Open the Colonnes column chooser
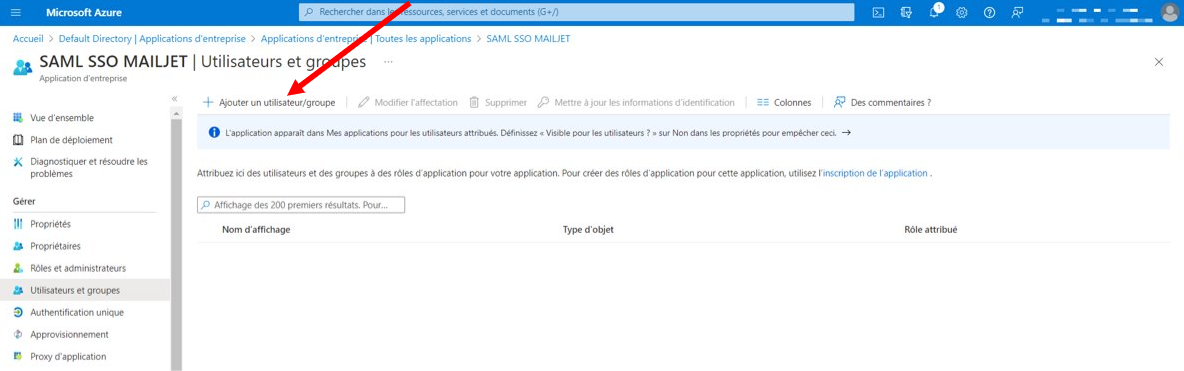This screenshot has height=371, width=1184. point(784,102)
